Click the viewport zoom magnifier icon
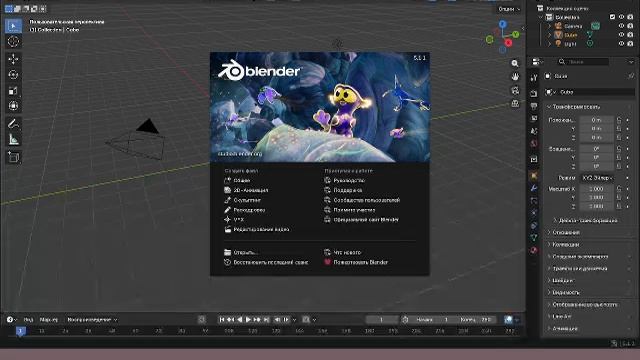 pos(515,63)
